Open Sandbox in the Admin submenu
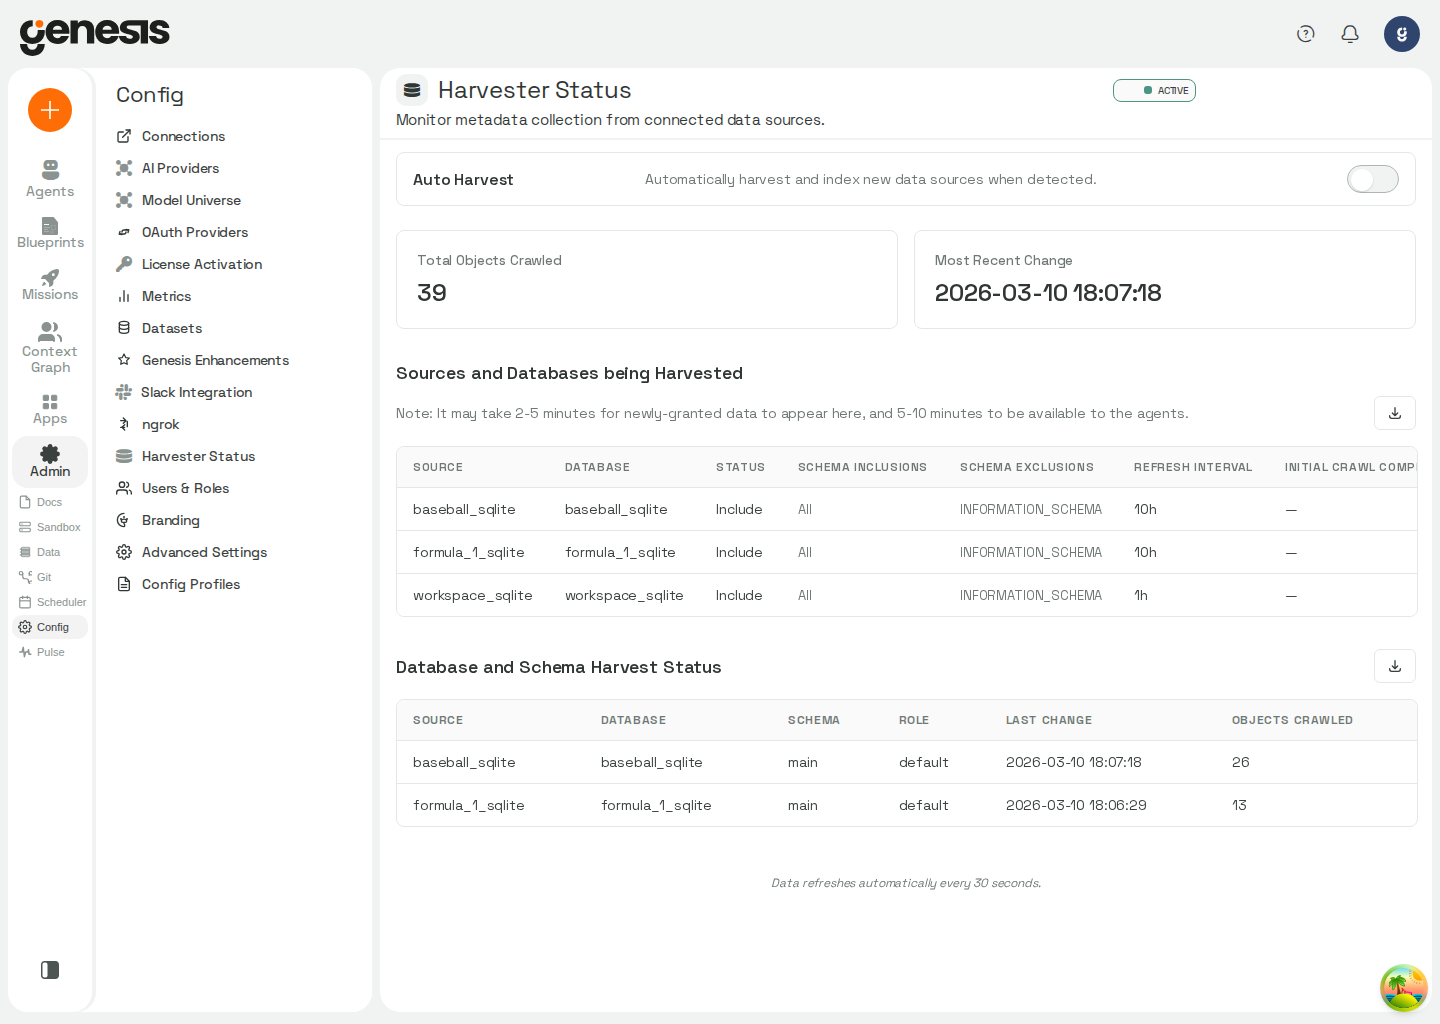 click(50, 527)
